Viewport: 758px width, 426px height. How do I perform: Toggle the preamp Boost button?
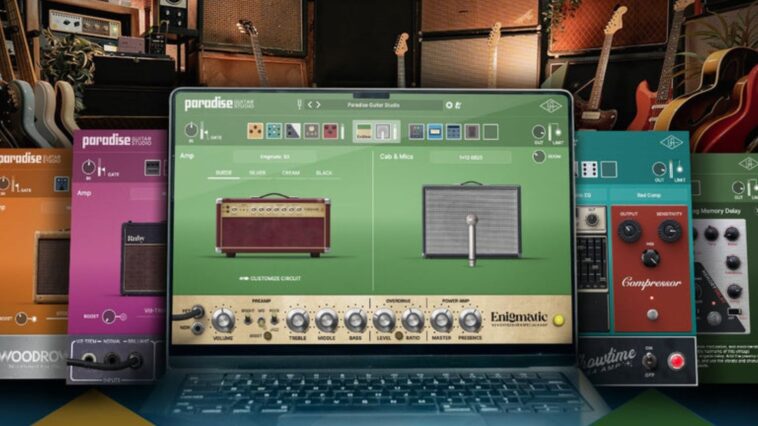tap(267, 336)
